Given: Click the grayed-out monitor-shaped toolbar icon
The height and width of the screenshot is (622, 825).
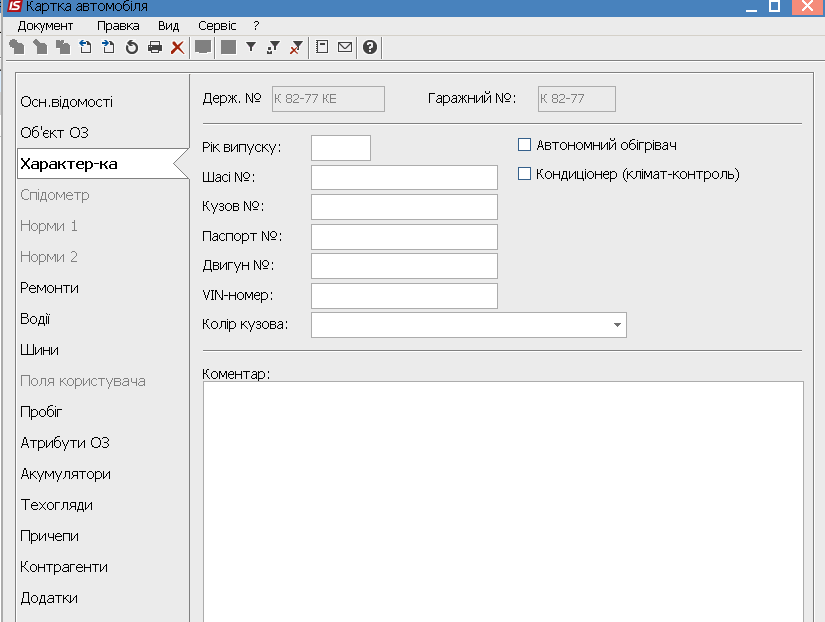Looking at the screenshot, I should 203,47.
